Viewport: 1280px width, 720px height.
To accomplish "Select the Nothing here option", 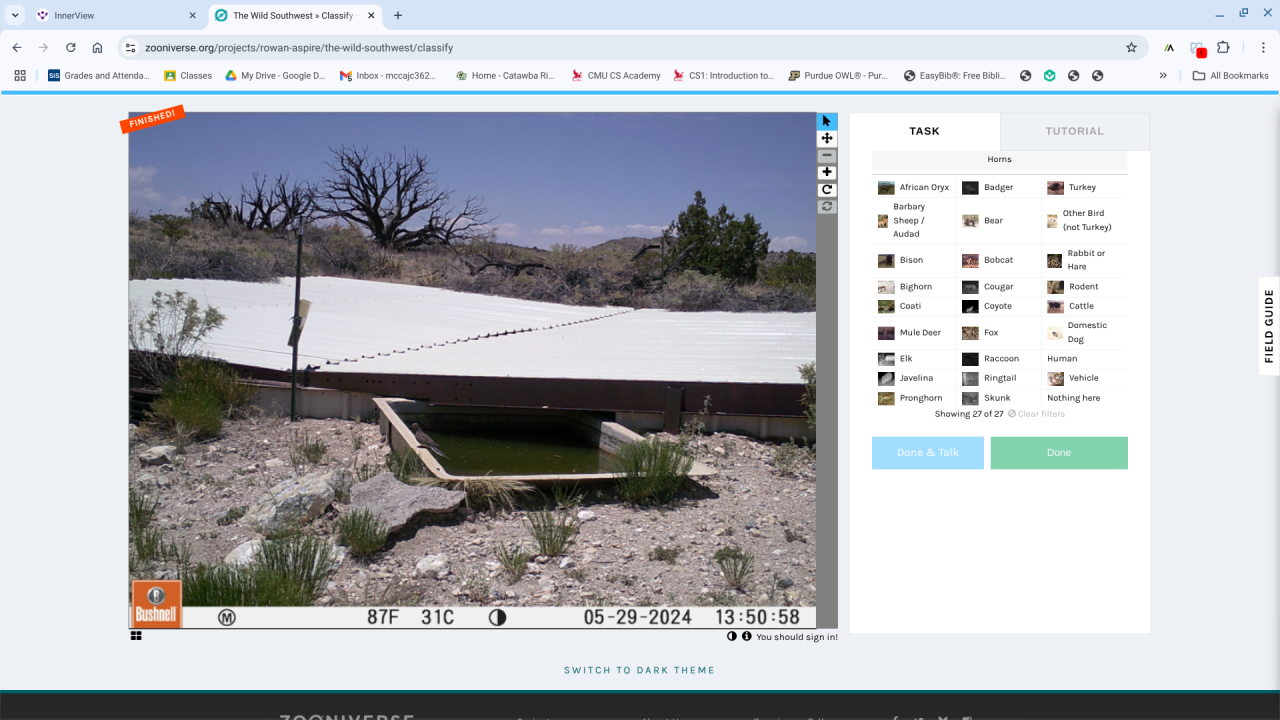I will click(x=1084, y=398).
